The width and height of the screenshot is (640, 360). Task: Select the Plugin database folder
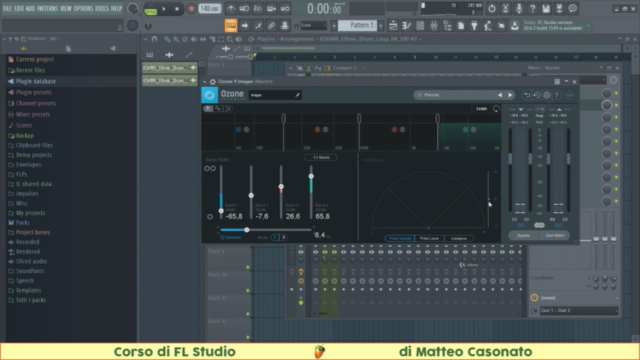[36, 81]
